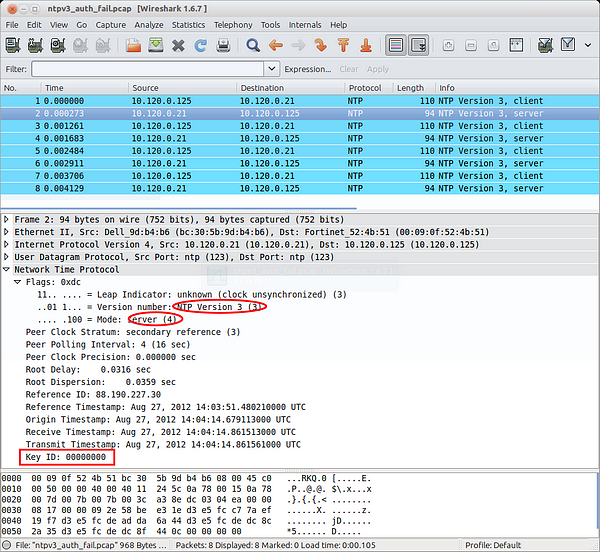Open the Filter history dropdown arrow

tap(273, 69)
